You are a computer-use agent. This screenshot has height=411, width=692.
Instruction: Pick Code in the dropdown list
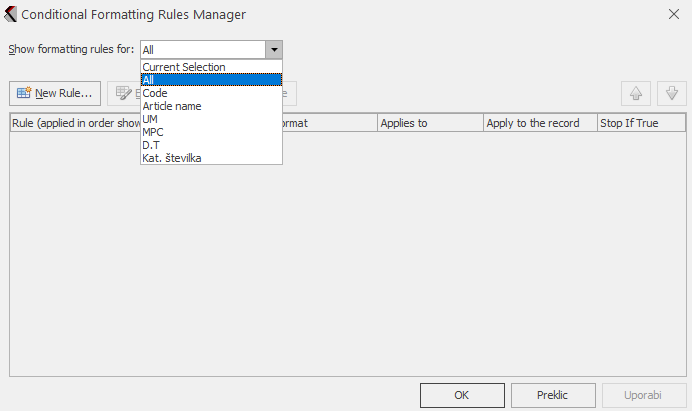pyautogui.click(x=211, y=93)
